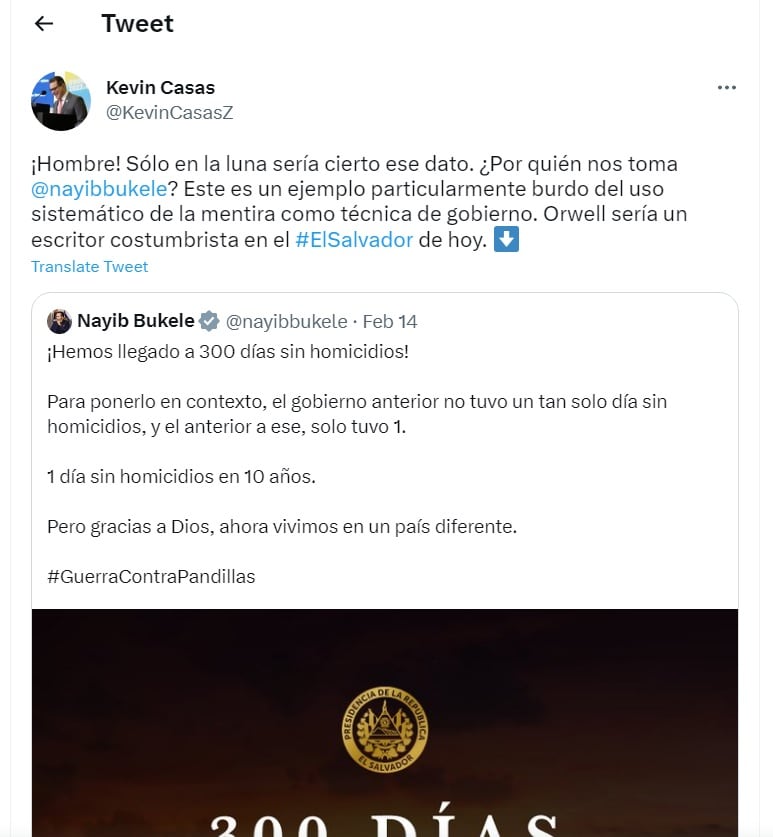Viewport: 773px width, 837px height.
Task: Click the blue verified badge
Action: (x=209, y=321)
